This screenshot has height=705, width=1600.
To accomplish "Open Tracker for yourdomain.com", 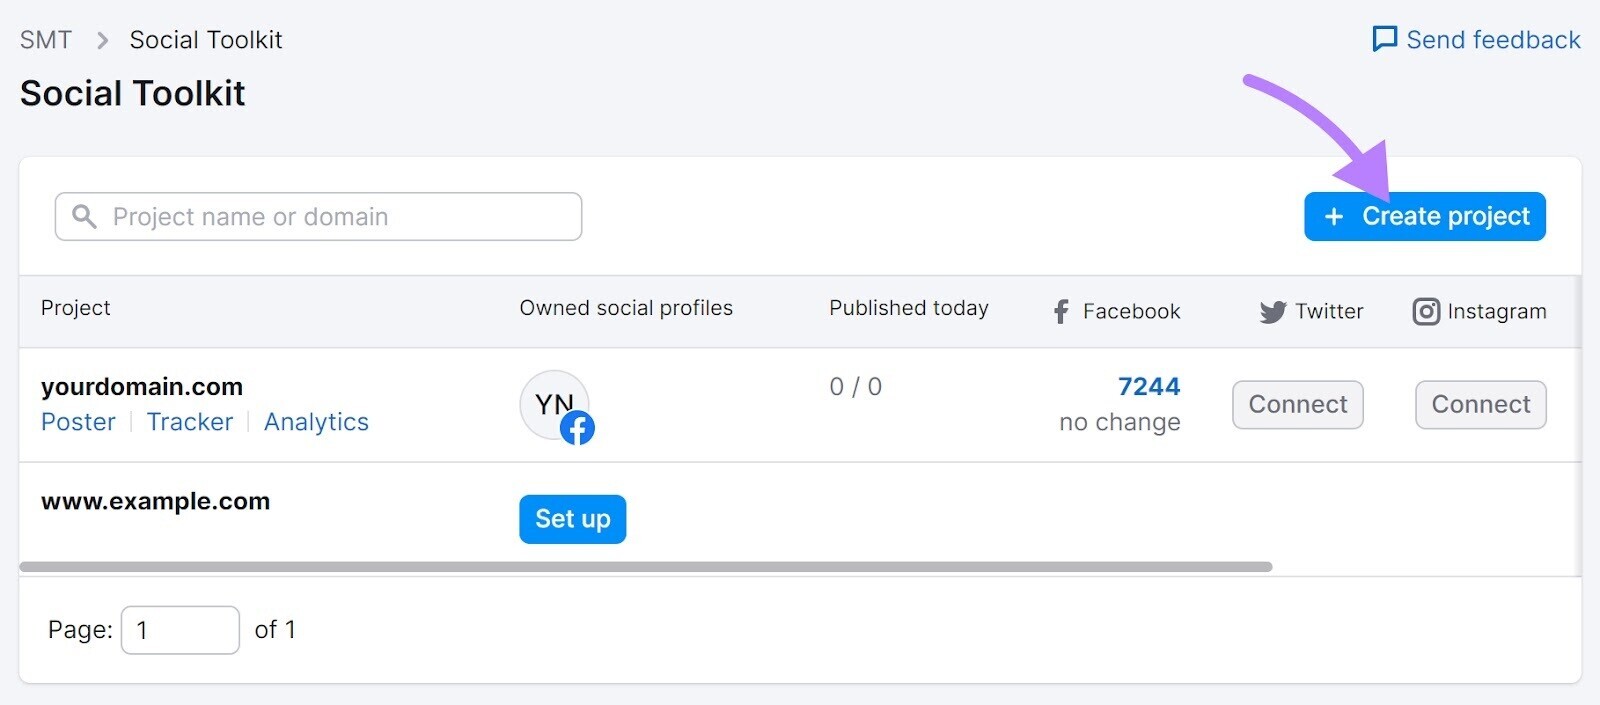I will 189,421.
